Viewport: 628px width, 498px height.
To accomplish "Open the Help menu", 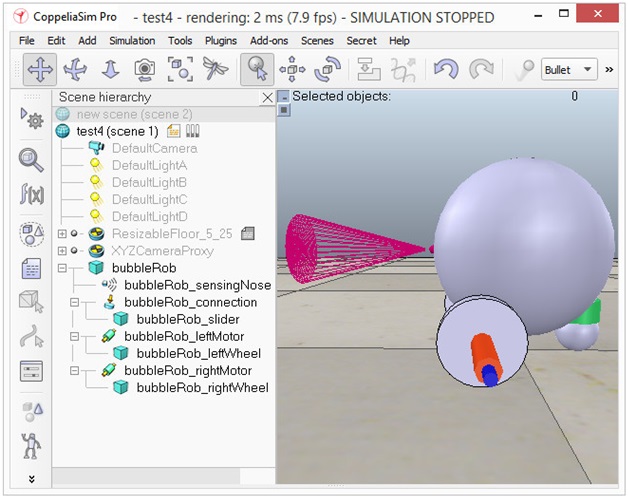I will (x=399, y=40).
